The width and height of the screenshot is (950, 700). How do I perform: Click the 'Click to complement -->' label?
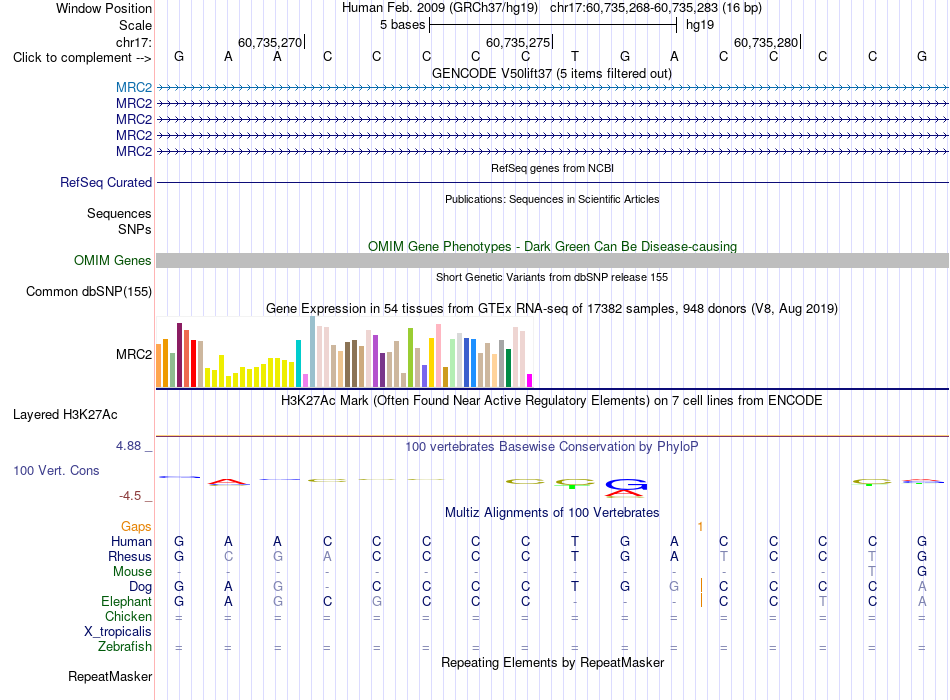pyautogui.click(x=82, y=58)
